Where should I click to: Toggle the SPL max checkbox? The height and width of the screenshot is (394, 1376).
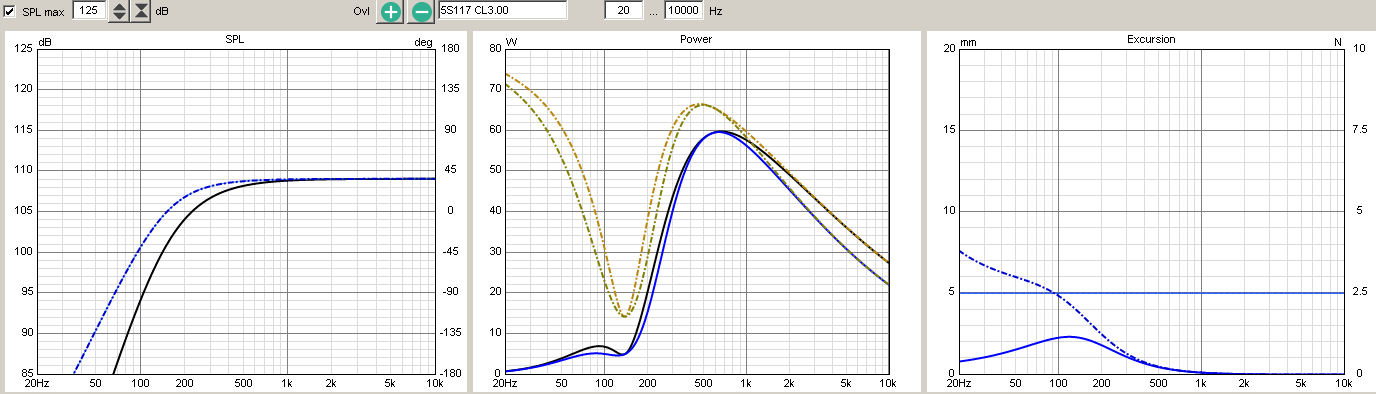click(10, 12)
